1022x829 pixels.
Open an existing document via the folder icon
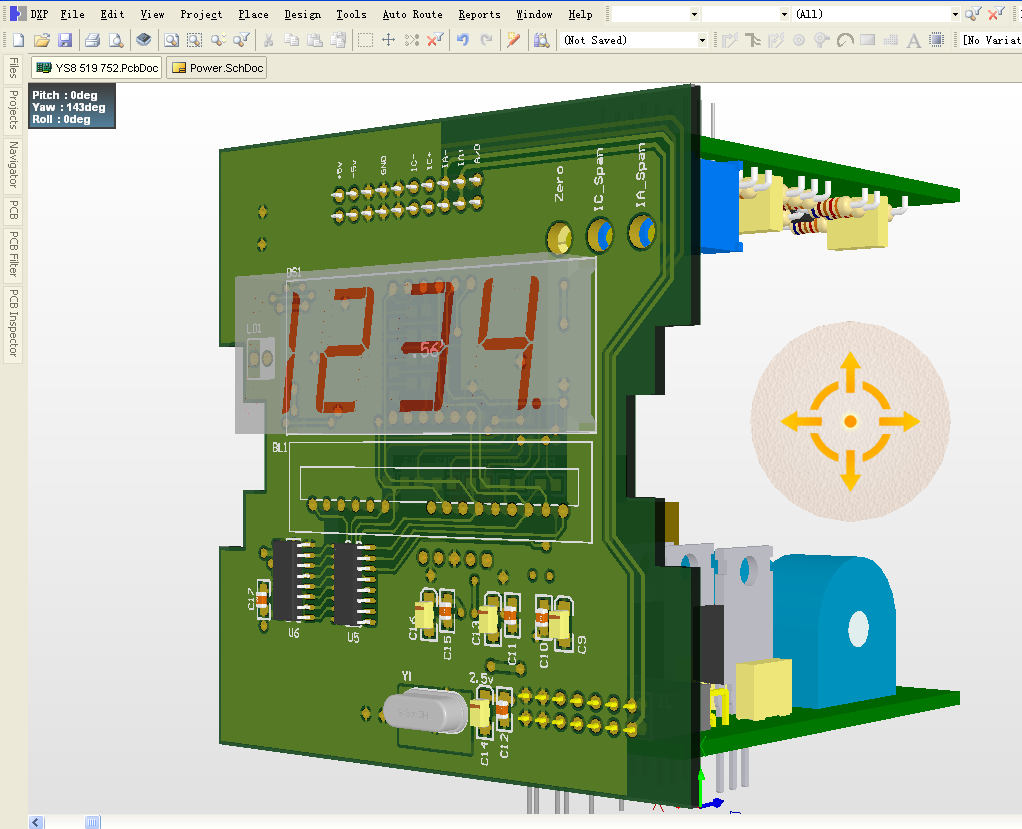[x=42, y=40]
